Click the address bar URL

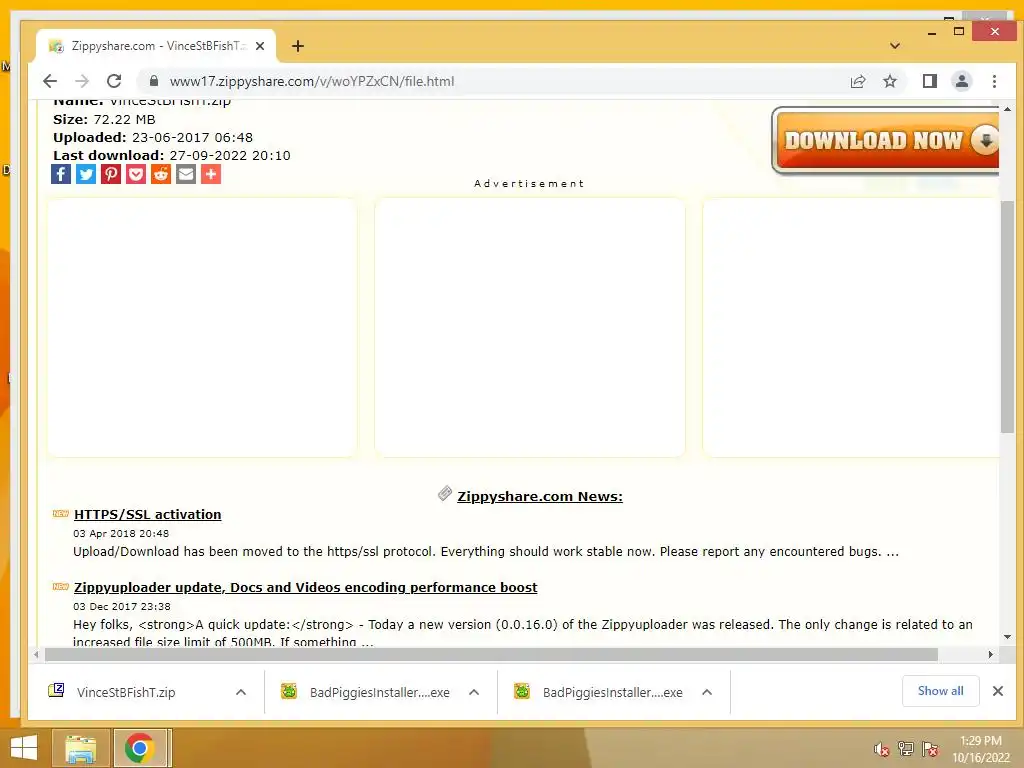click(x=312, y=81)
